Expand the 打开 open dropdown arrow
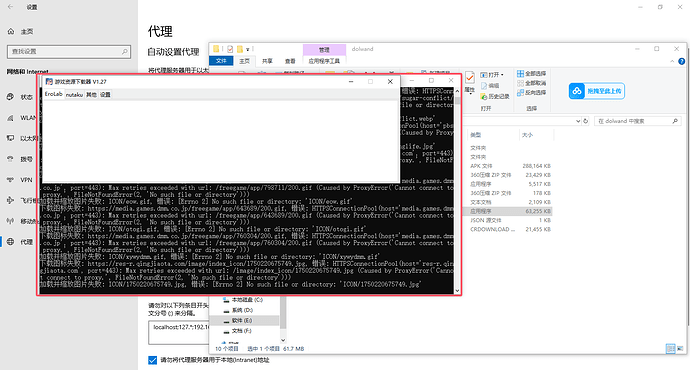Screen dimensions: 690x370 tap(502, 75)
